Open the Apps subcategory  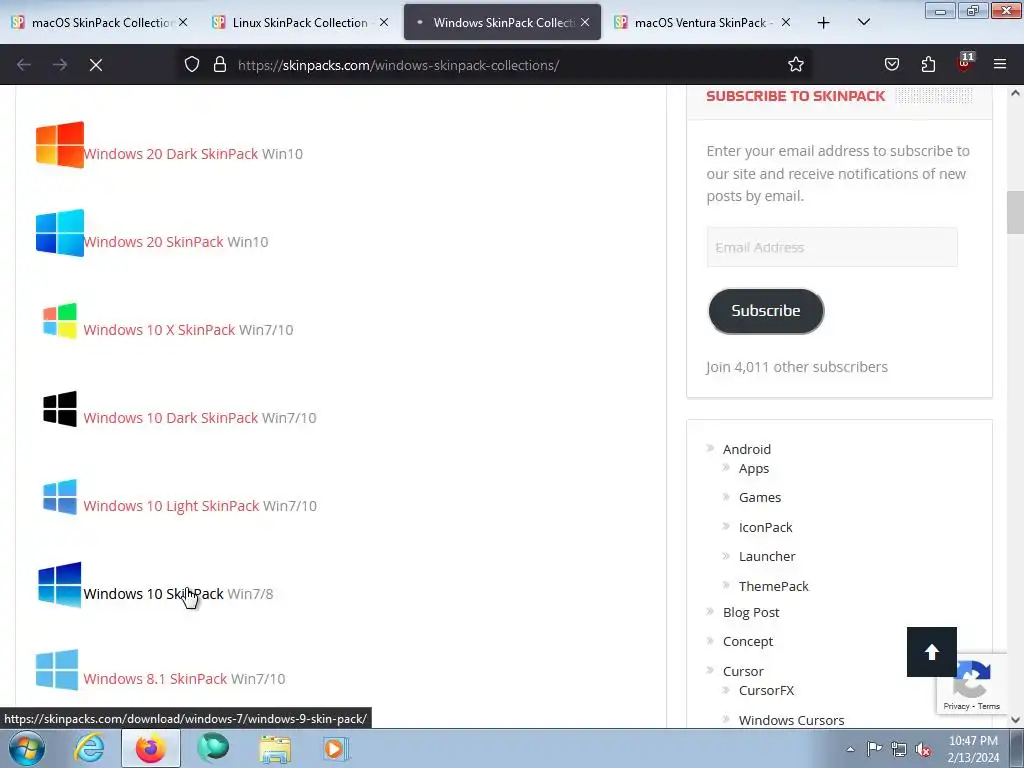click(x=754, y=468)
